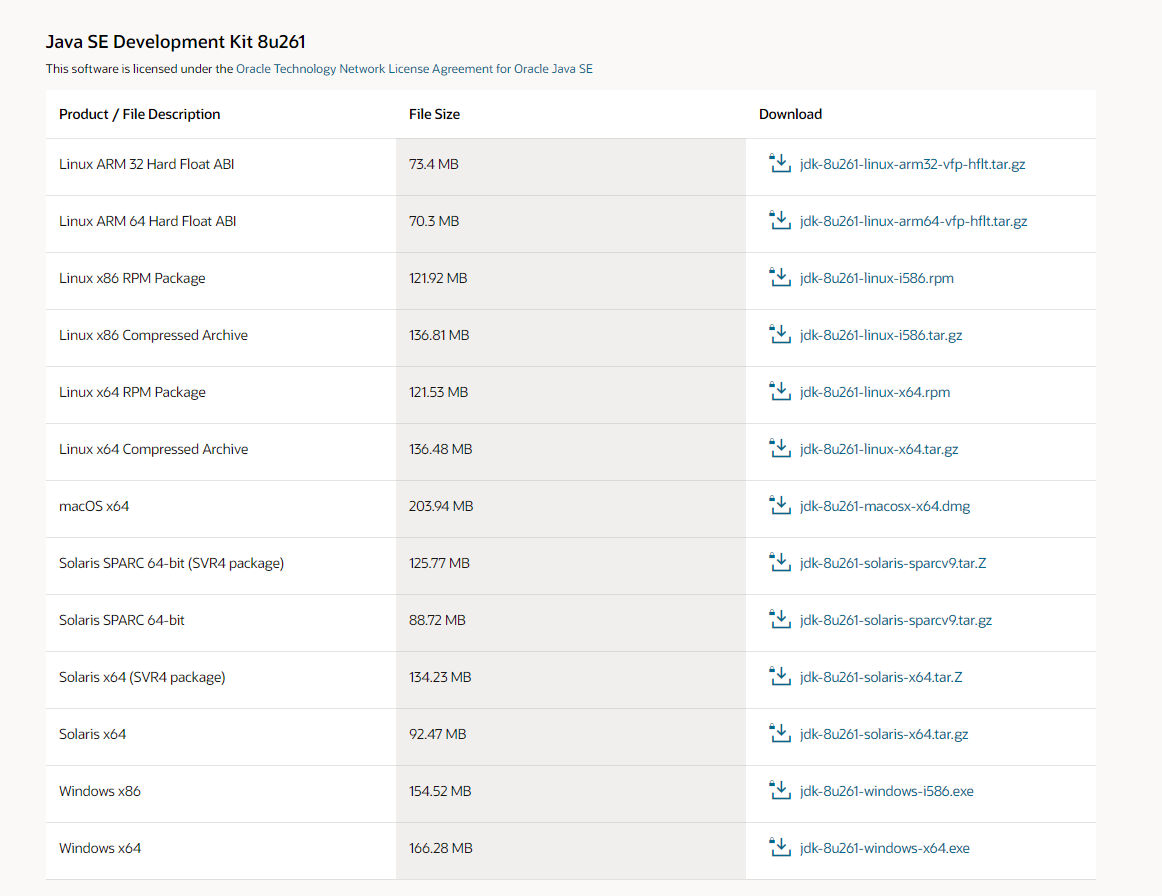Select the Linux ARM 32 Hard Float ABI text
Image resolution: width=1162 pixels, height=896 pixels.
(147, 165)
